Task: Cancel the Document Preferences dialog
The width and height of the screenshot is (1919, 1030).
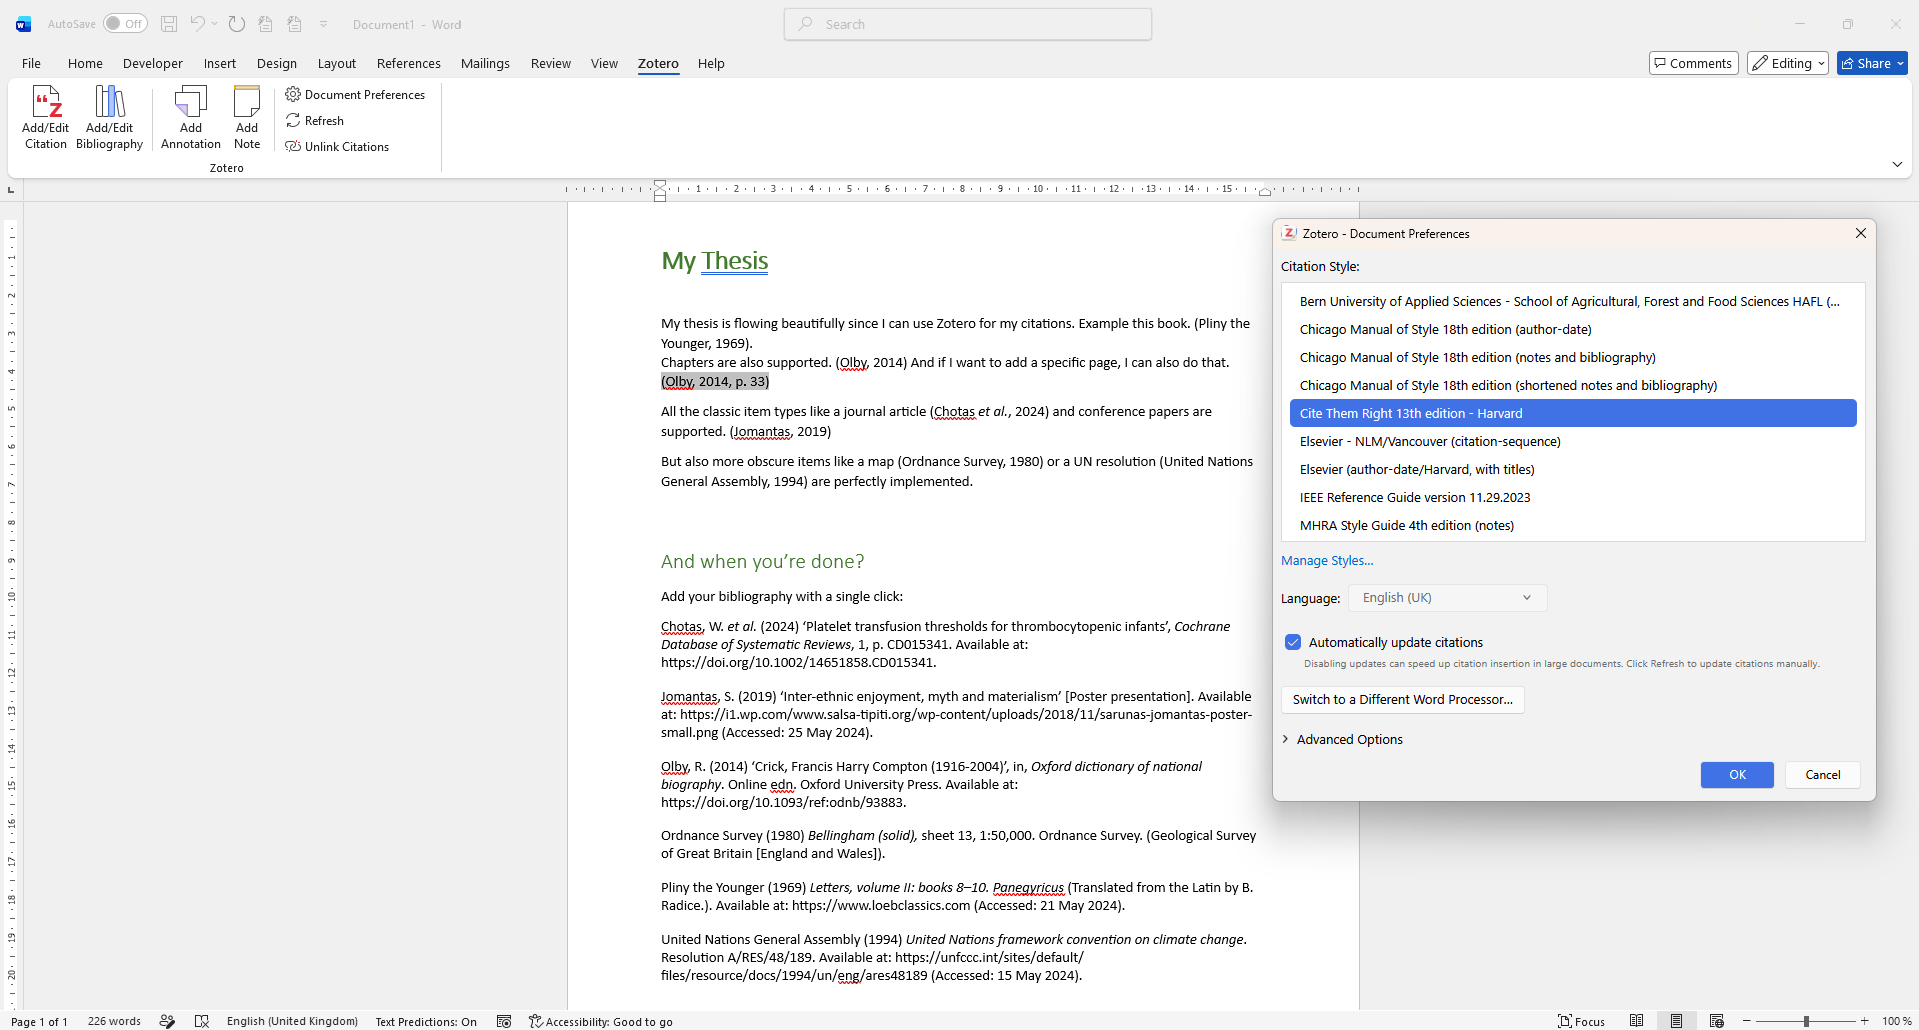Action: [1823, 775]
